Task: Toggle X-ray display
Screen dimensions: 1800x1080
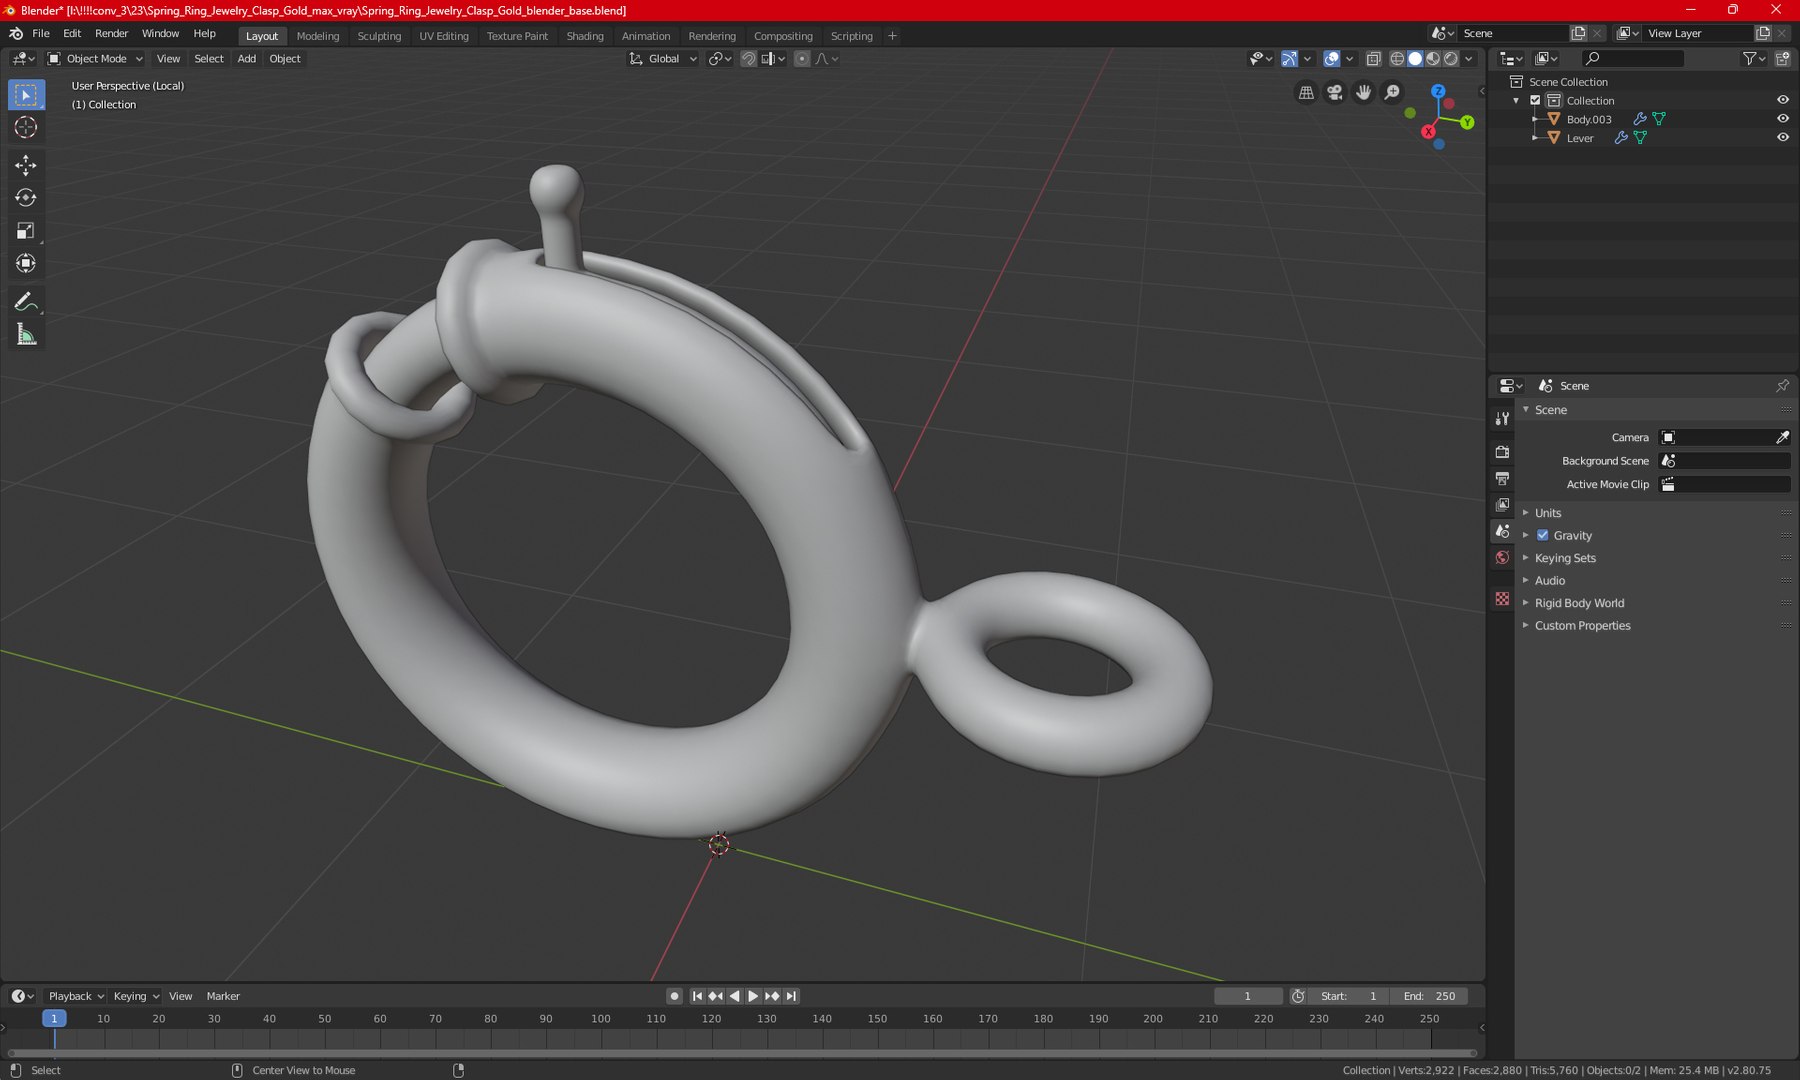Action: click(x=1374, y=59)
